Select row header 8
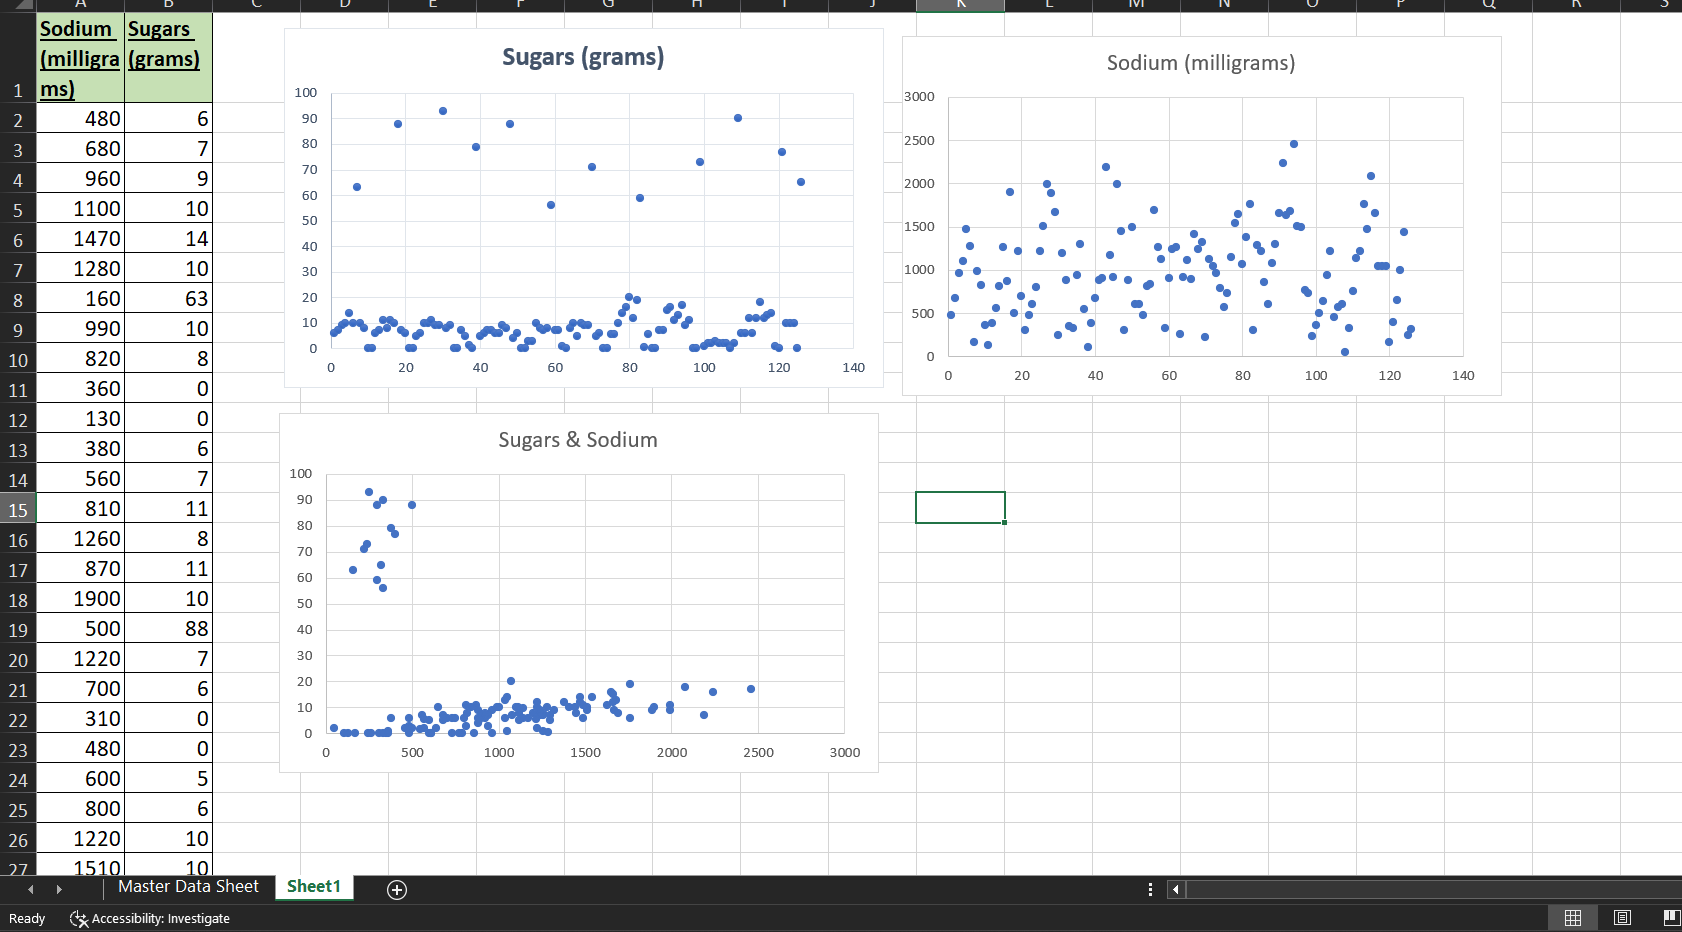This screenshot has width=1682, height=932. click(17, 299)
